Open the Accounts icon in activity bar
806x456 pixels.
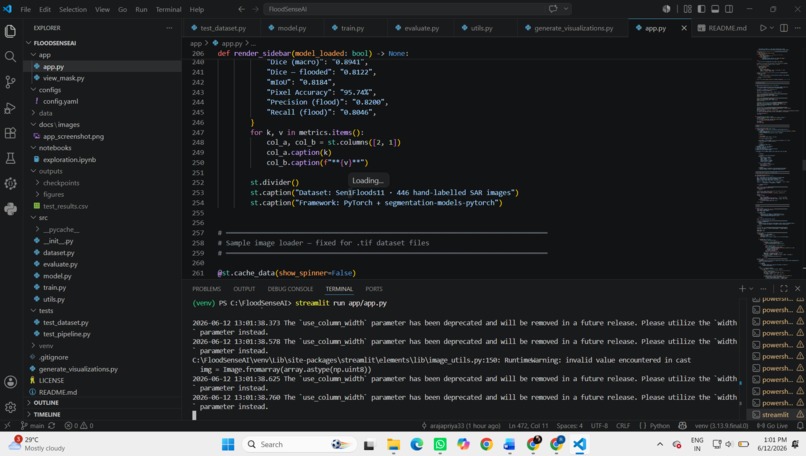pyautogui.click(x=10, y=382)
